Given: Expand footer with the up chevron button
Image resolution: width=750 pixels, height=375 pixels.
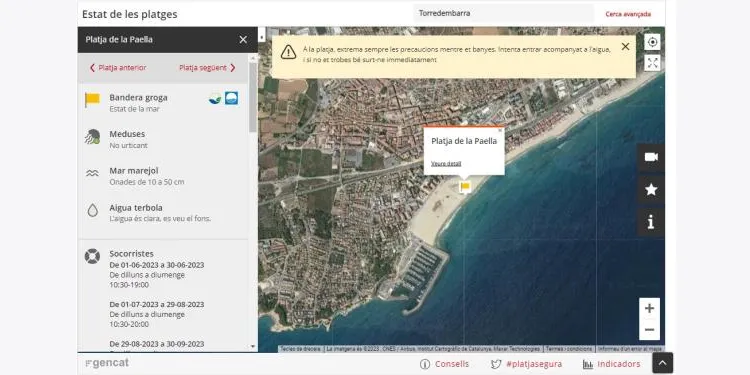Looking at the screenshot, I should pos(662,363).
